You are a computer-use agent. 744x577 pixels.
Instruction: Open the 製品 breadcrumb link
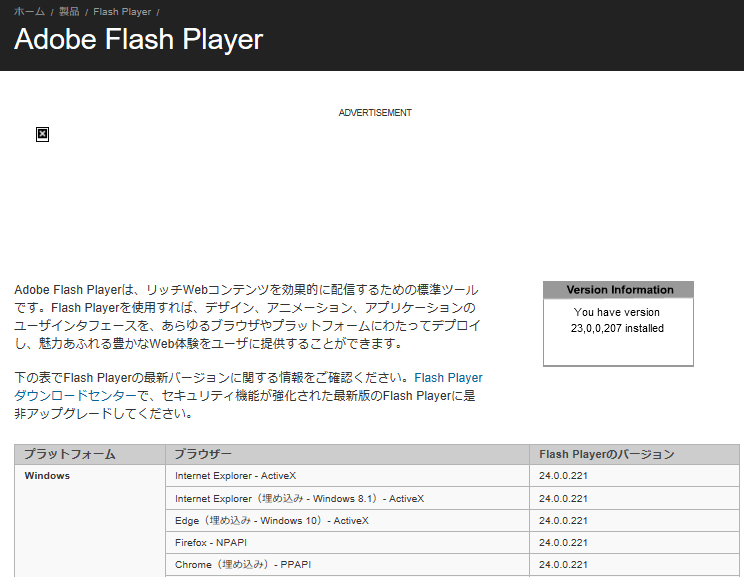[x=69, y=12]
